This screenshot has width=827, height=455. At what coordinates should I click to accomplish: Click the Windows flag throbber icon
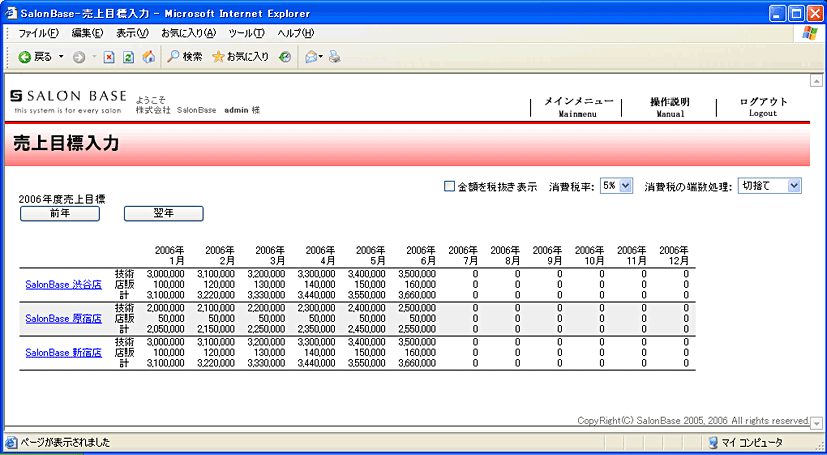810,34
